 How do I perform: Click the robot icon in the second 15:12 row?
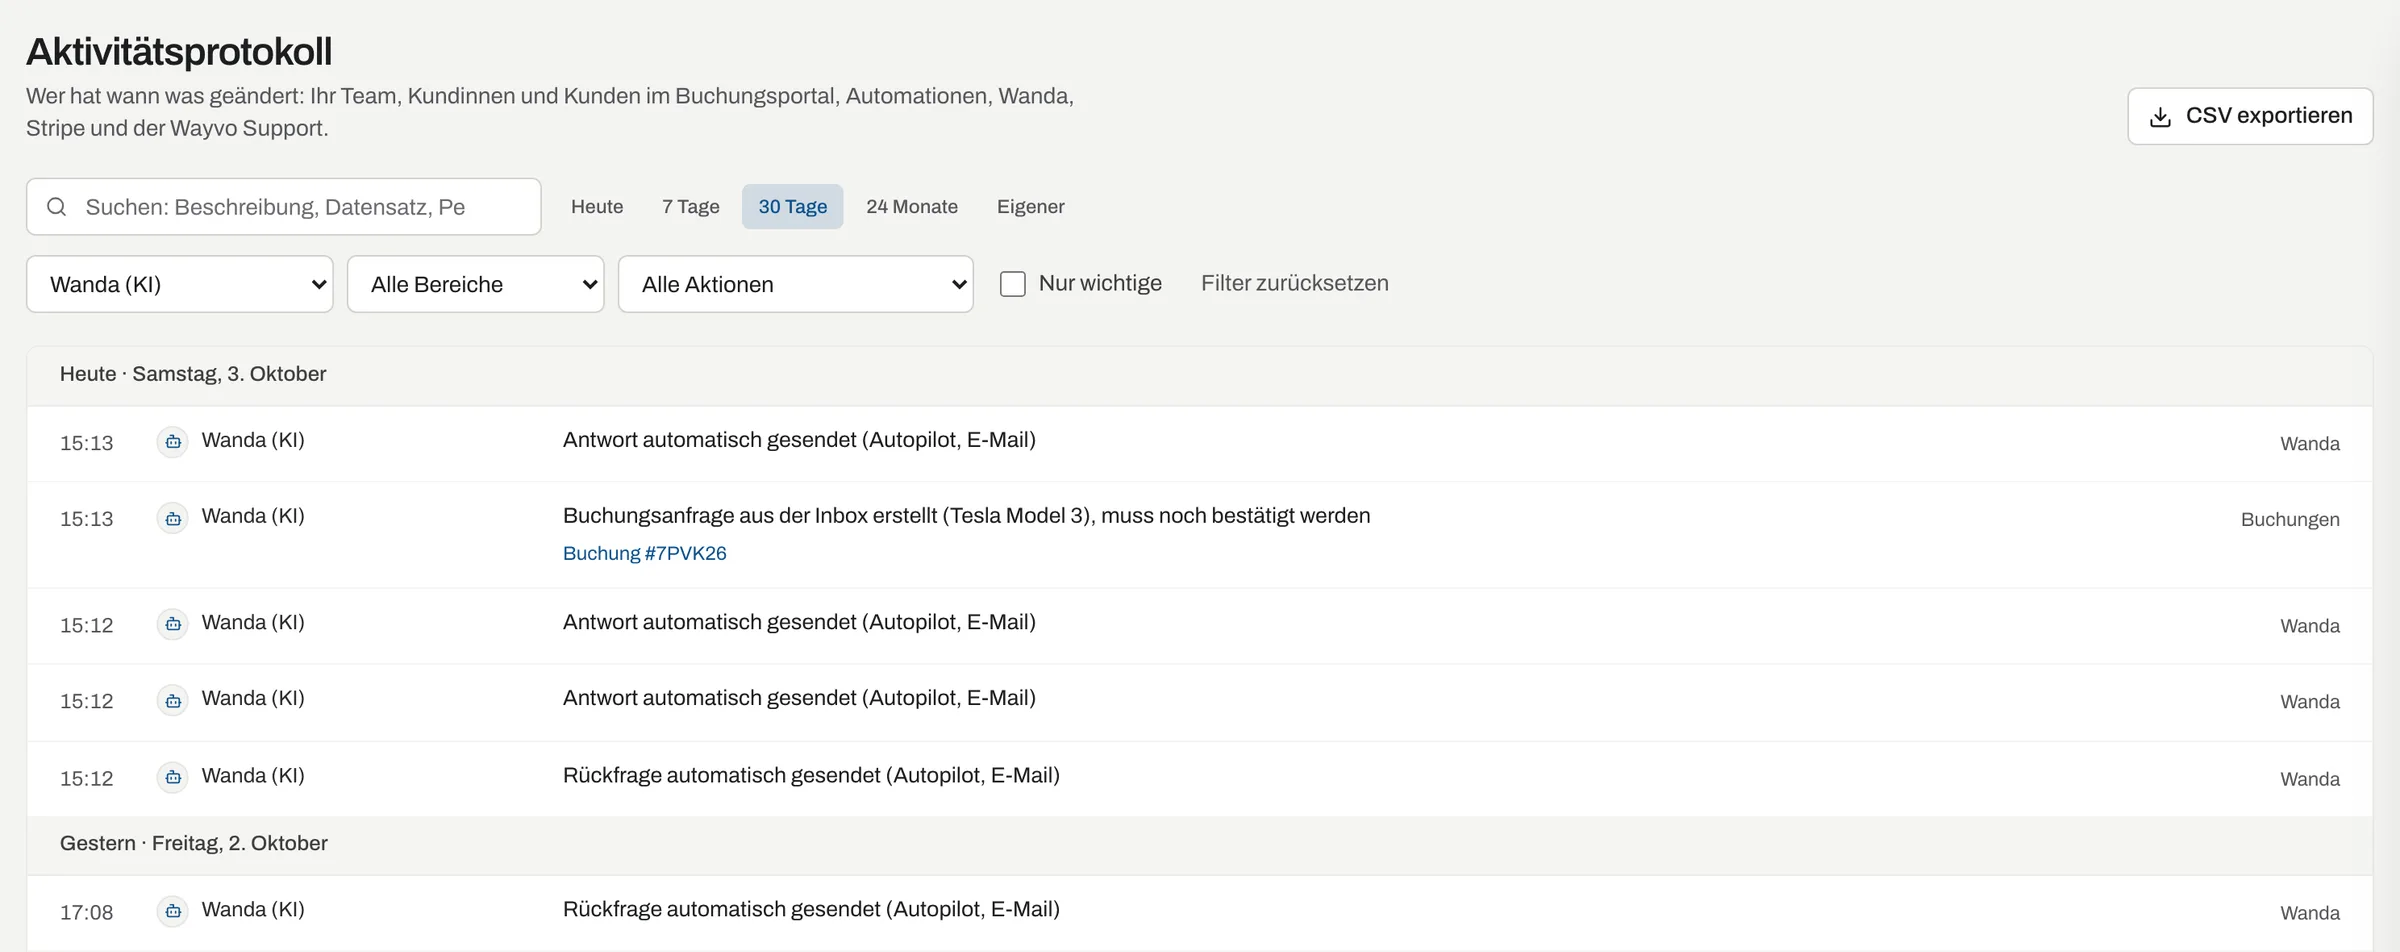173,700
